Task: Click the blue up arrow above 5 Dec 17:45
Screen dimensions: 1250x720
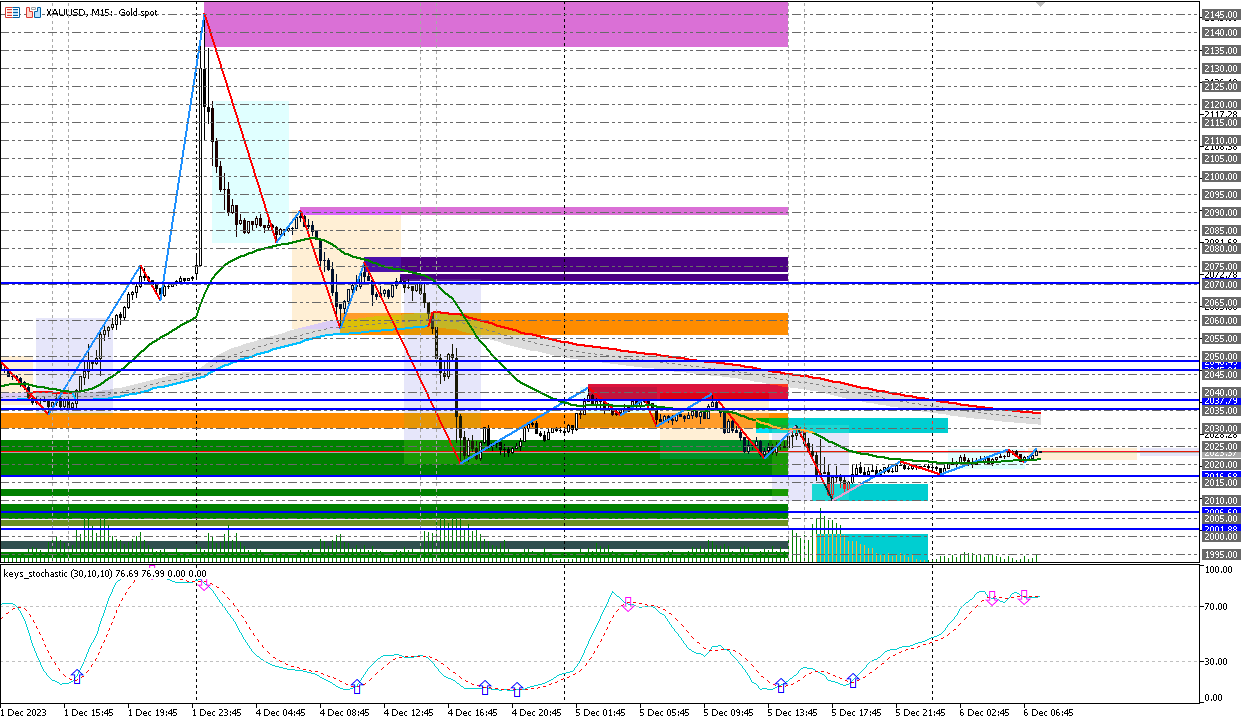Action: (x=853, y=680)
